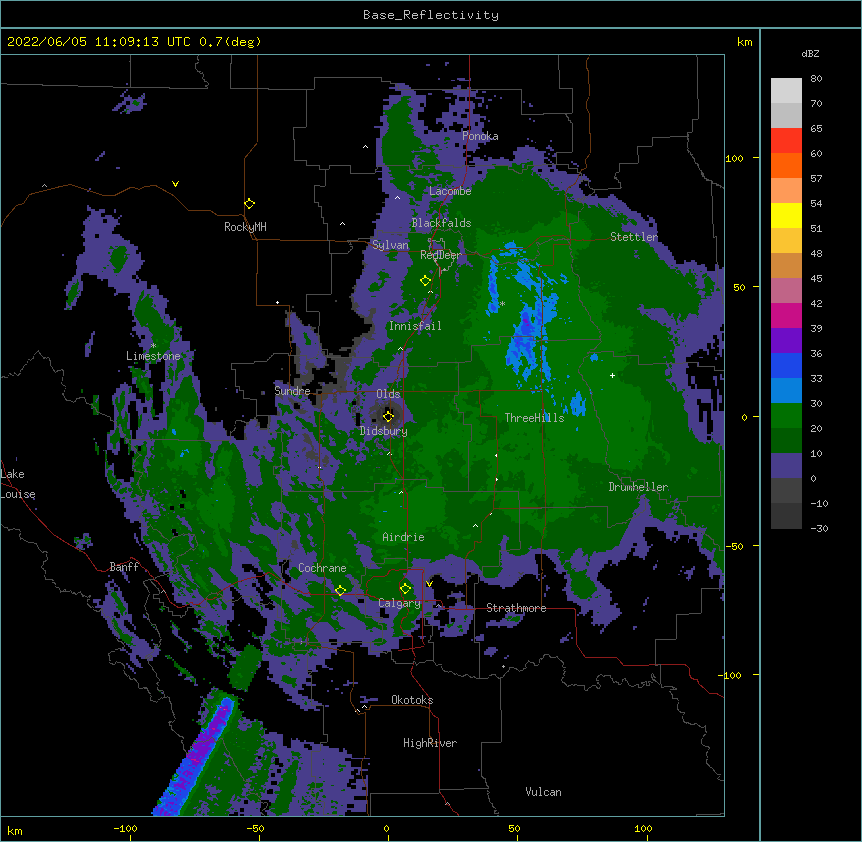Click the -30 value on dBZ scale

[819, 529]
